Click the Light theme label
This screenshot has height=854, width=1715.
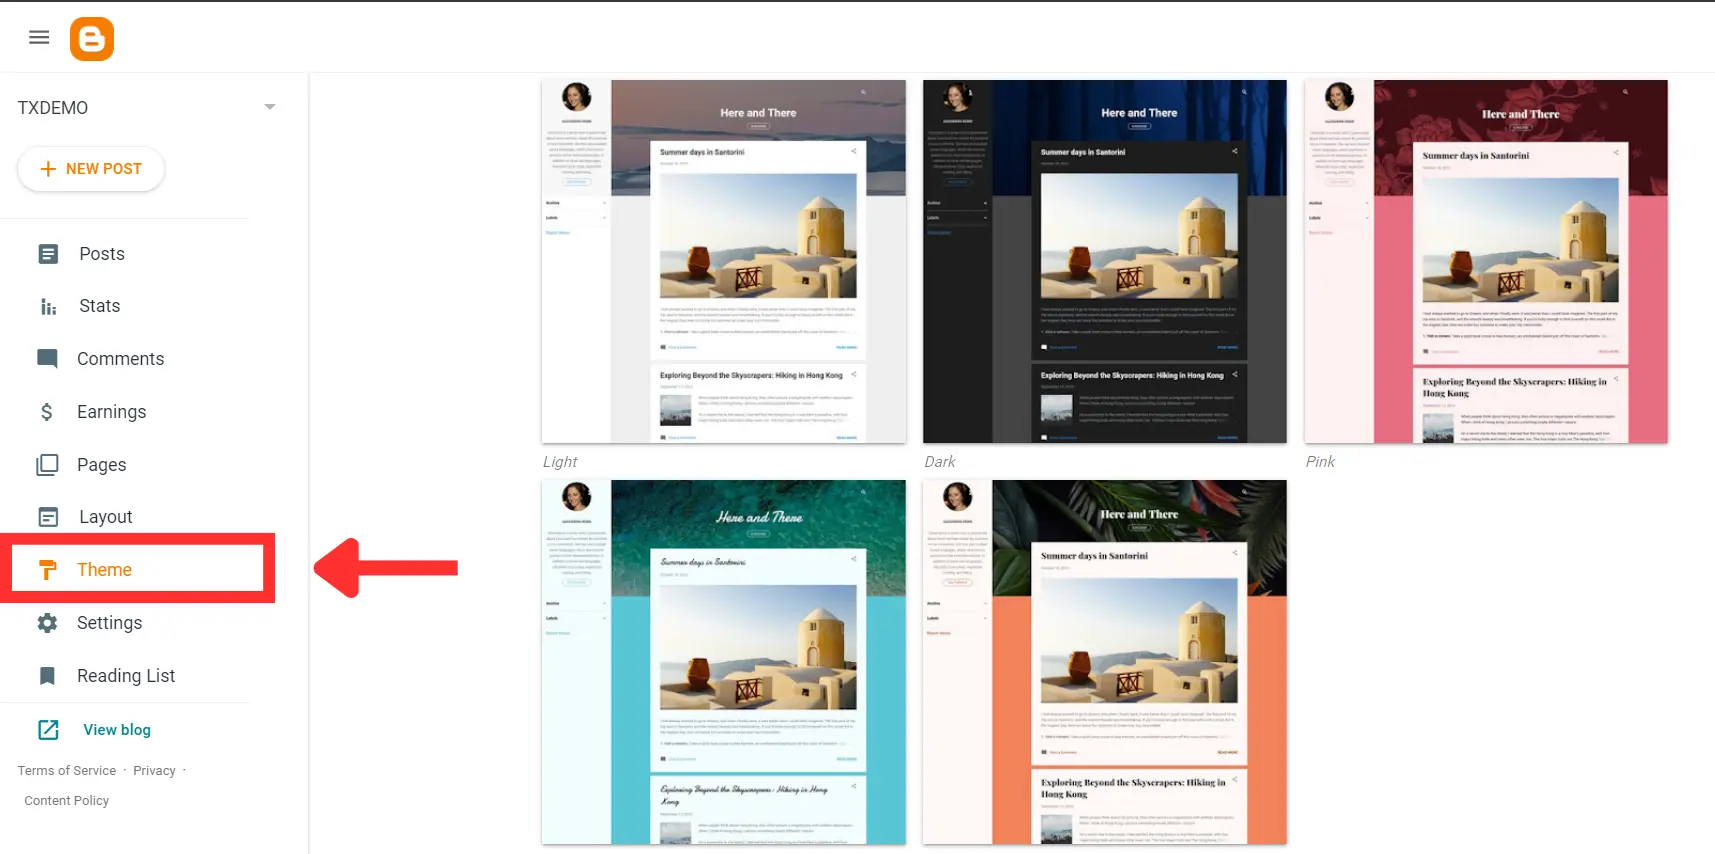560,462
